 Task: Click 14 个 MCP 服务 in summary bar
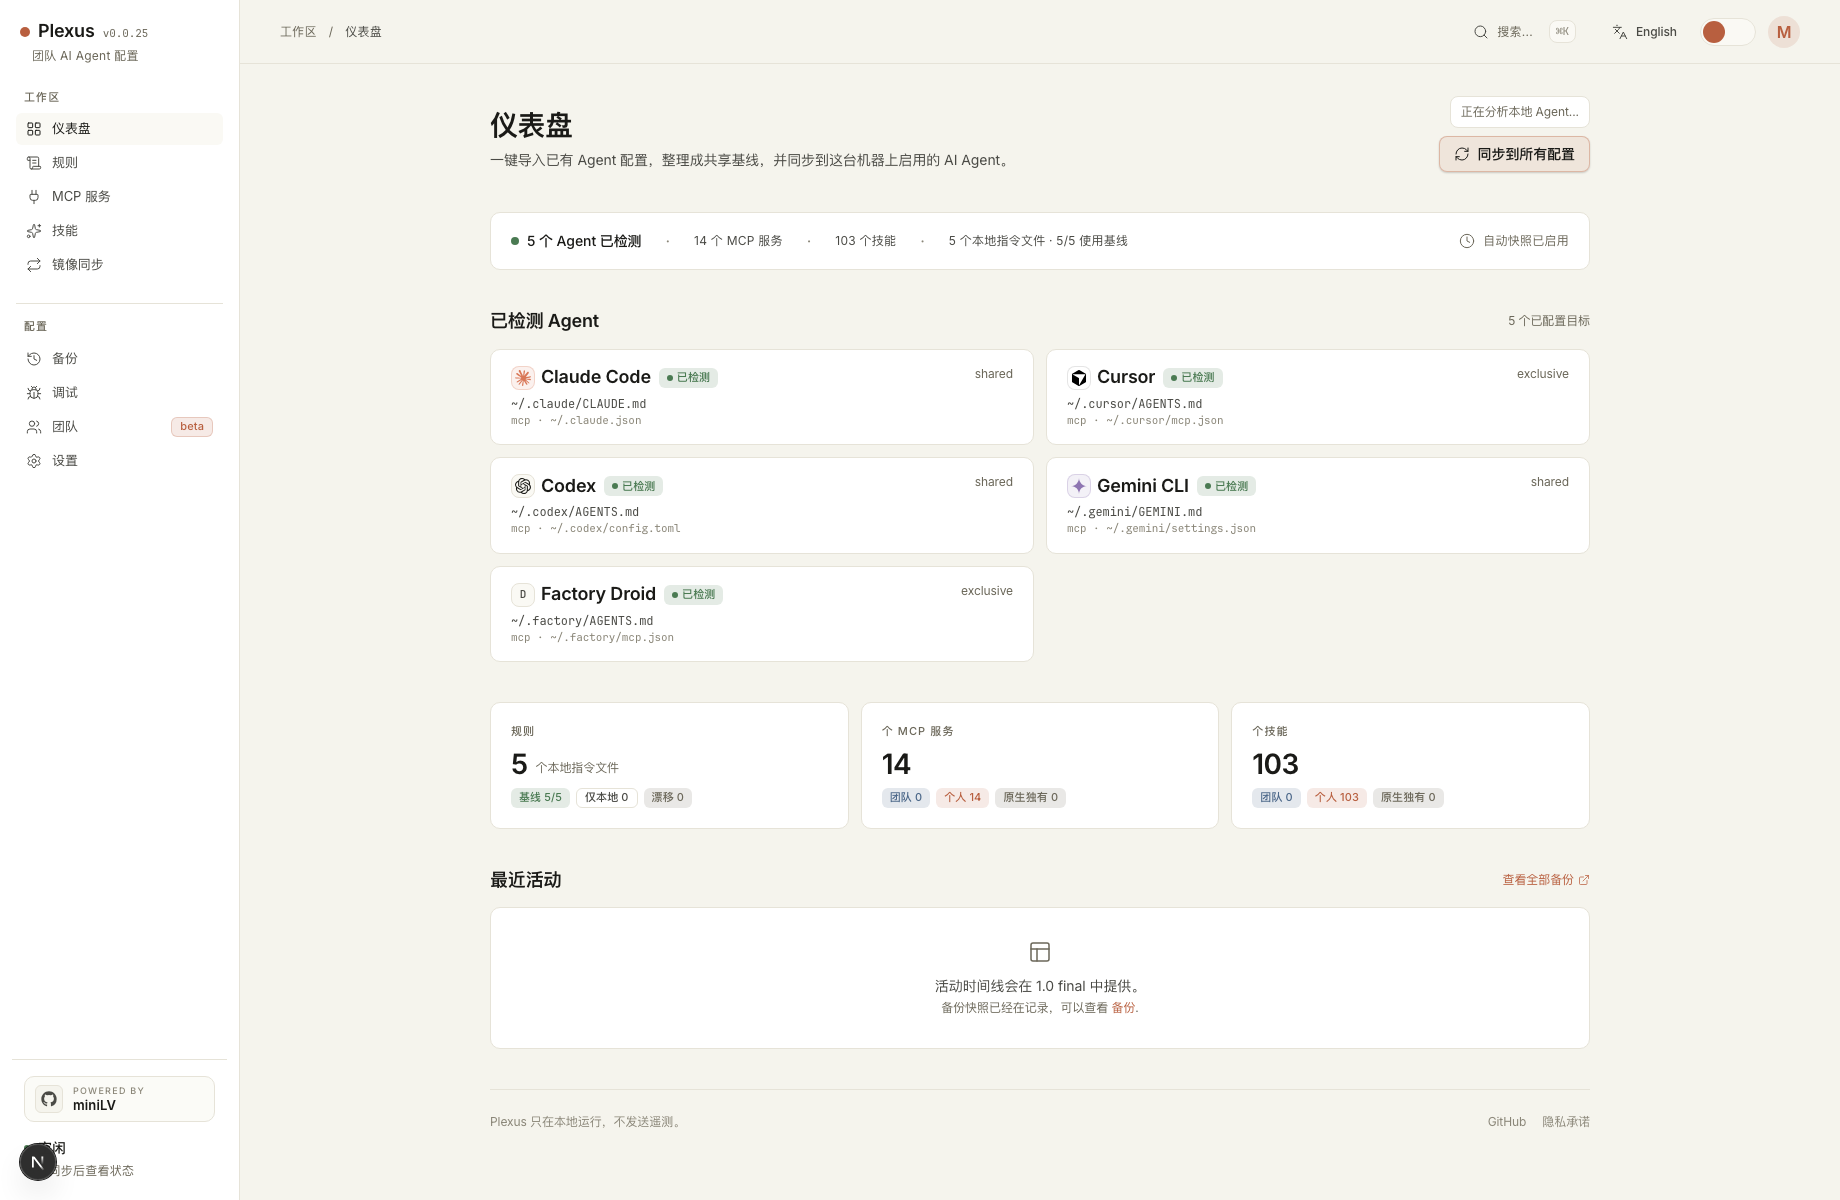tap(738, 241)
